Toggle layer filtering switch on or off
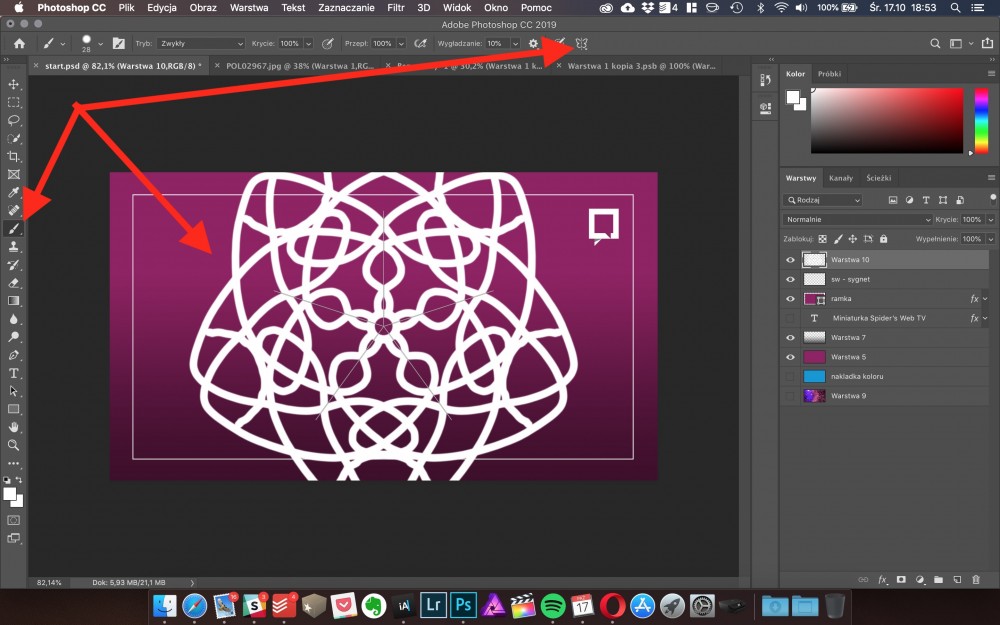The height and width of the screenshot is (625, 1000). tap(992, 199)
